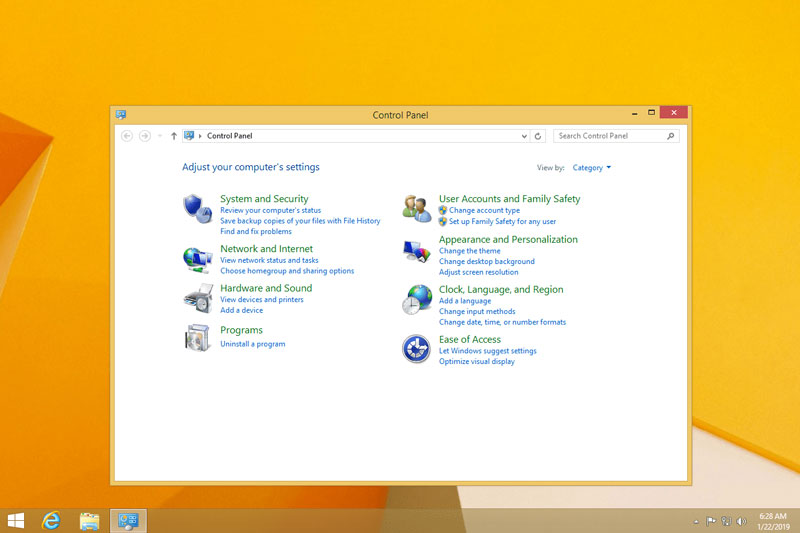800x533 pixels.
Task: Open Appearance and Personalization heading
Action: [x=508, y=240]
